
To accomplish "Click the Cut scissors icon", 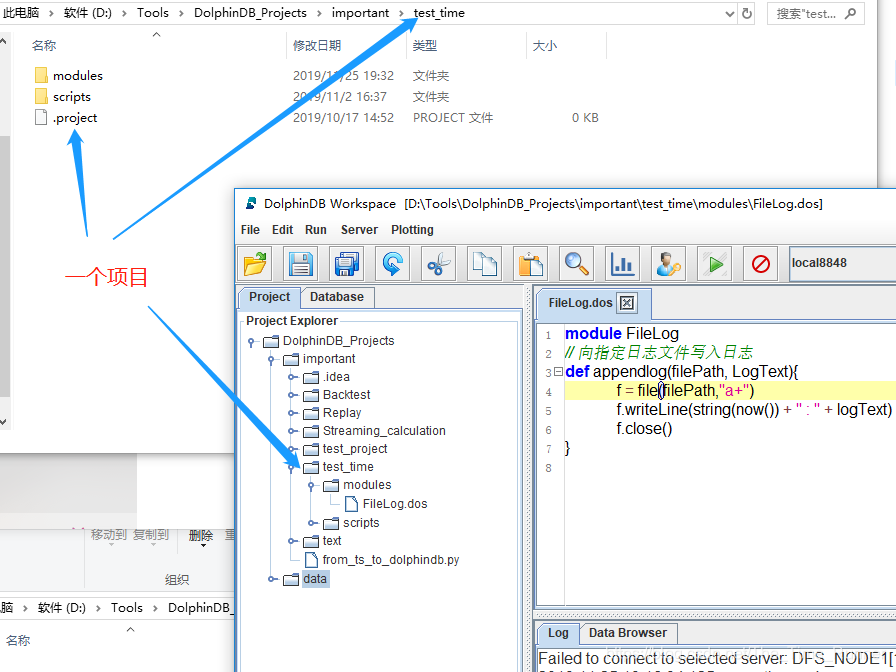I will pyautogui.click(x=438, y=264).
